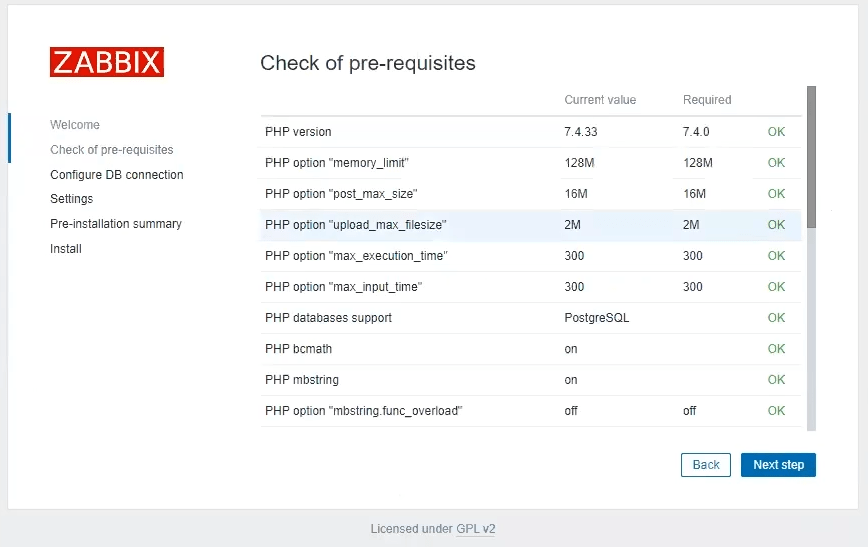Open the GPL v2 license link

click(x=475, y=529)
